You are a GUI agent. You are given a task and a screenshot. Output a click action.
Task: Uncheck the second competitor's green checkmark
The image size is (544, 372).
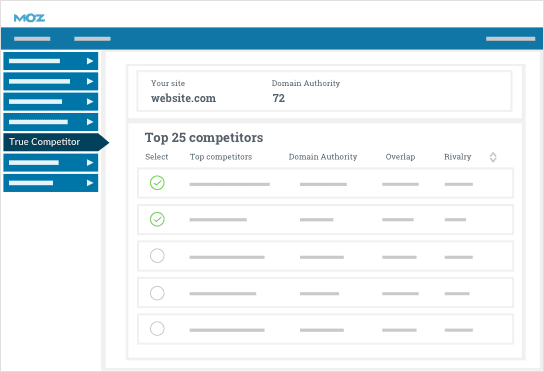click(x=157, y=219)
